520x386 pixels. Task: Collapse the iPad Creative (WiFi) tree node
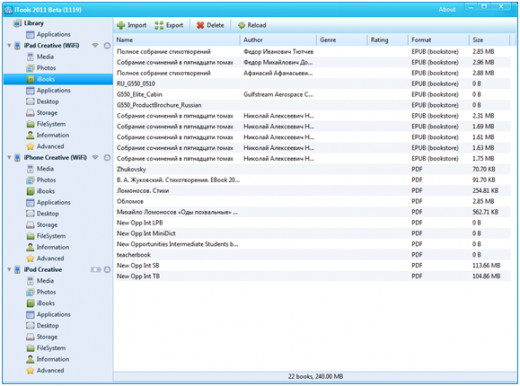point(9,45)
